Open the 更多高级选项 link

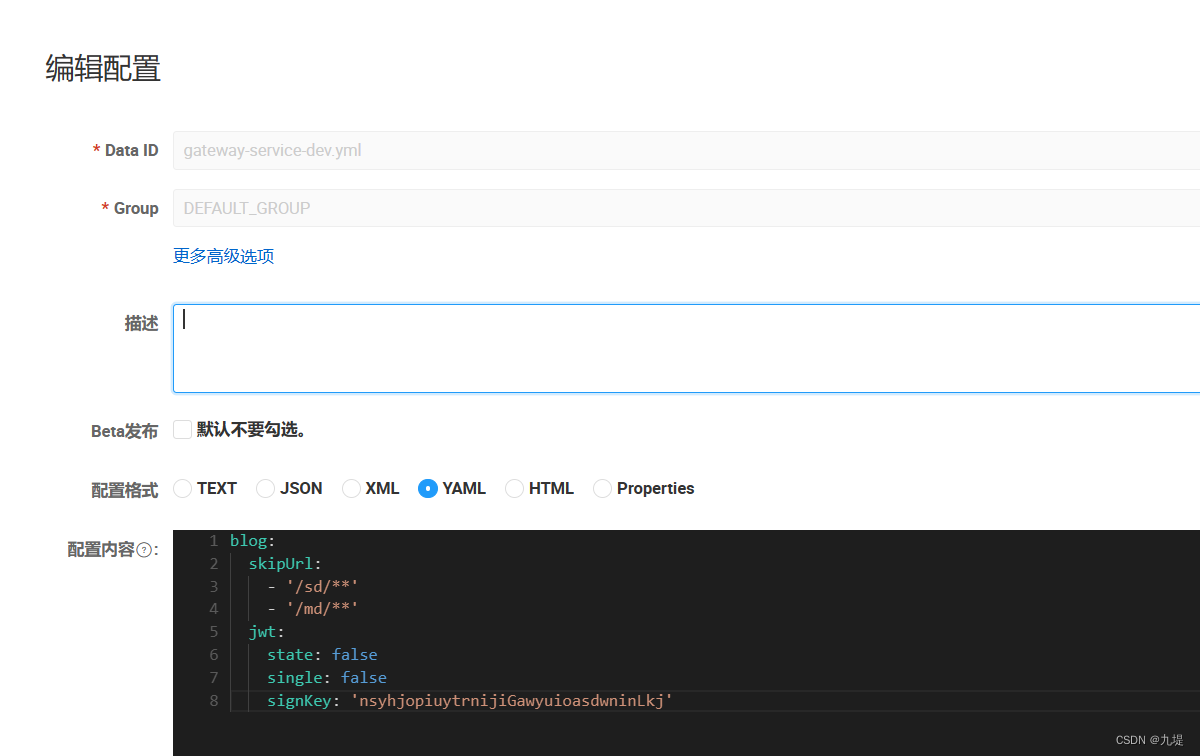point(224,256)
